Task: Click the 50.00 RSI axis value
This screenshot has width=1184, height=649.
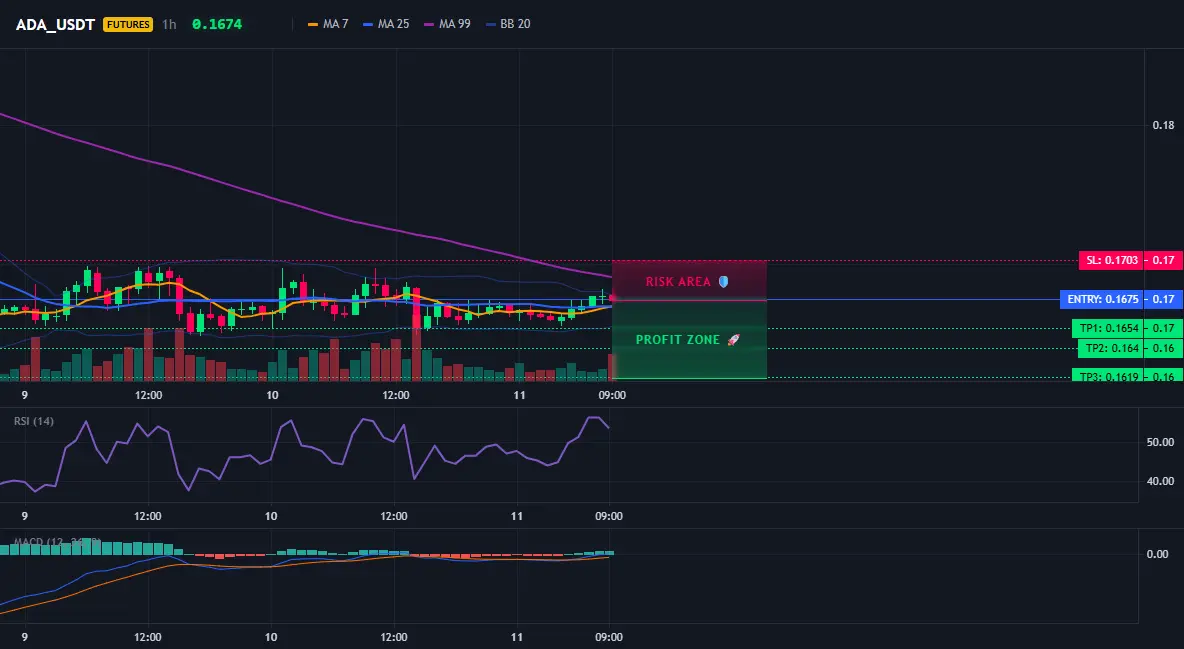Action: tap(1161, 442)
